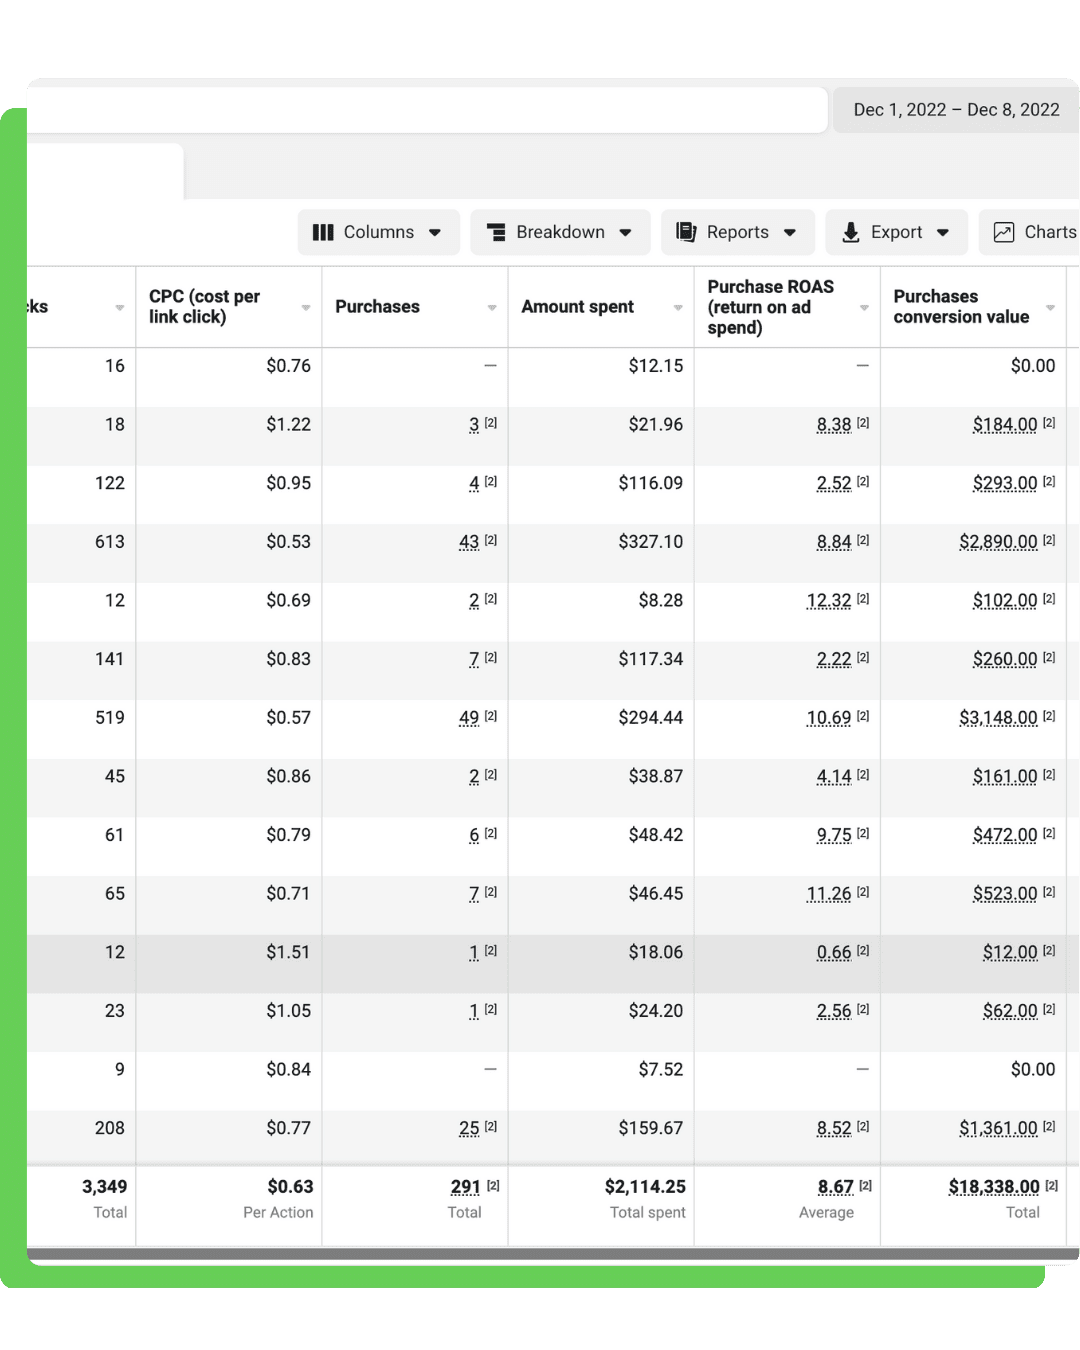
Task: Click the 10.69 ROAS value
Action: coord(829,718)
